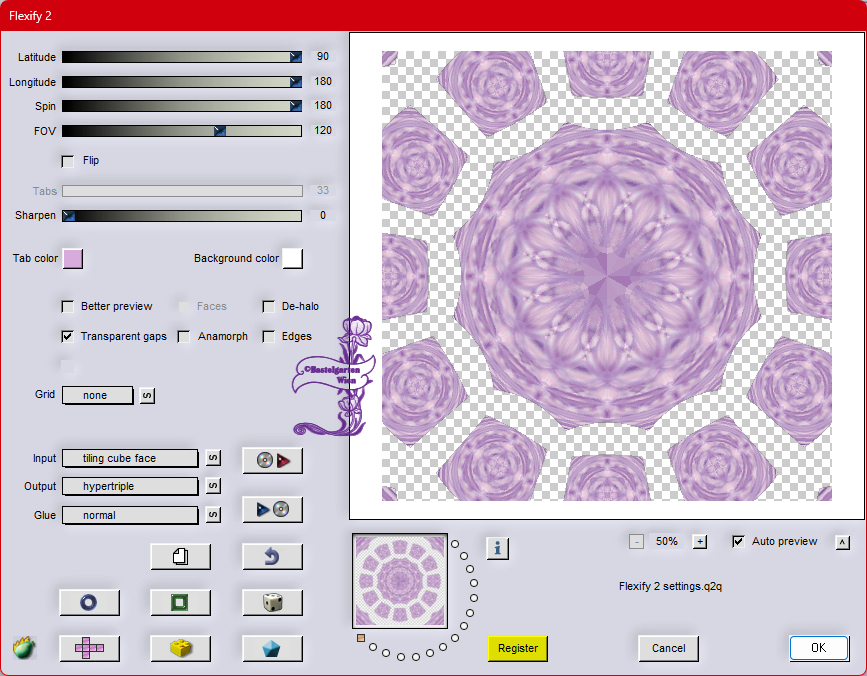This screenshot has height=676, width=867.
Task: Pick the Tab color swatch
Action: 73,259
